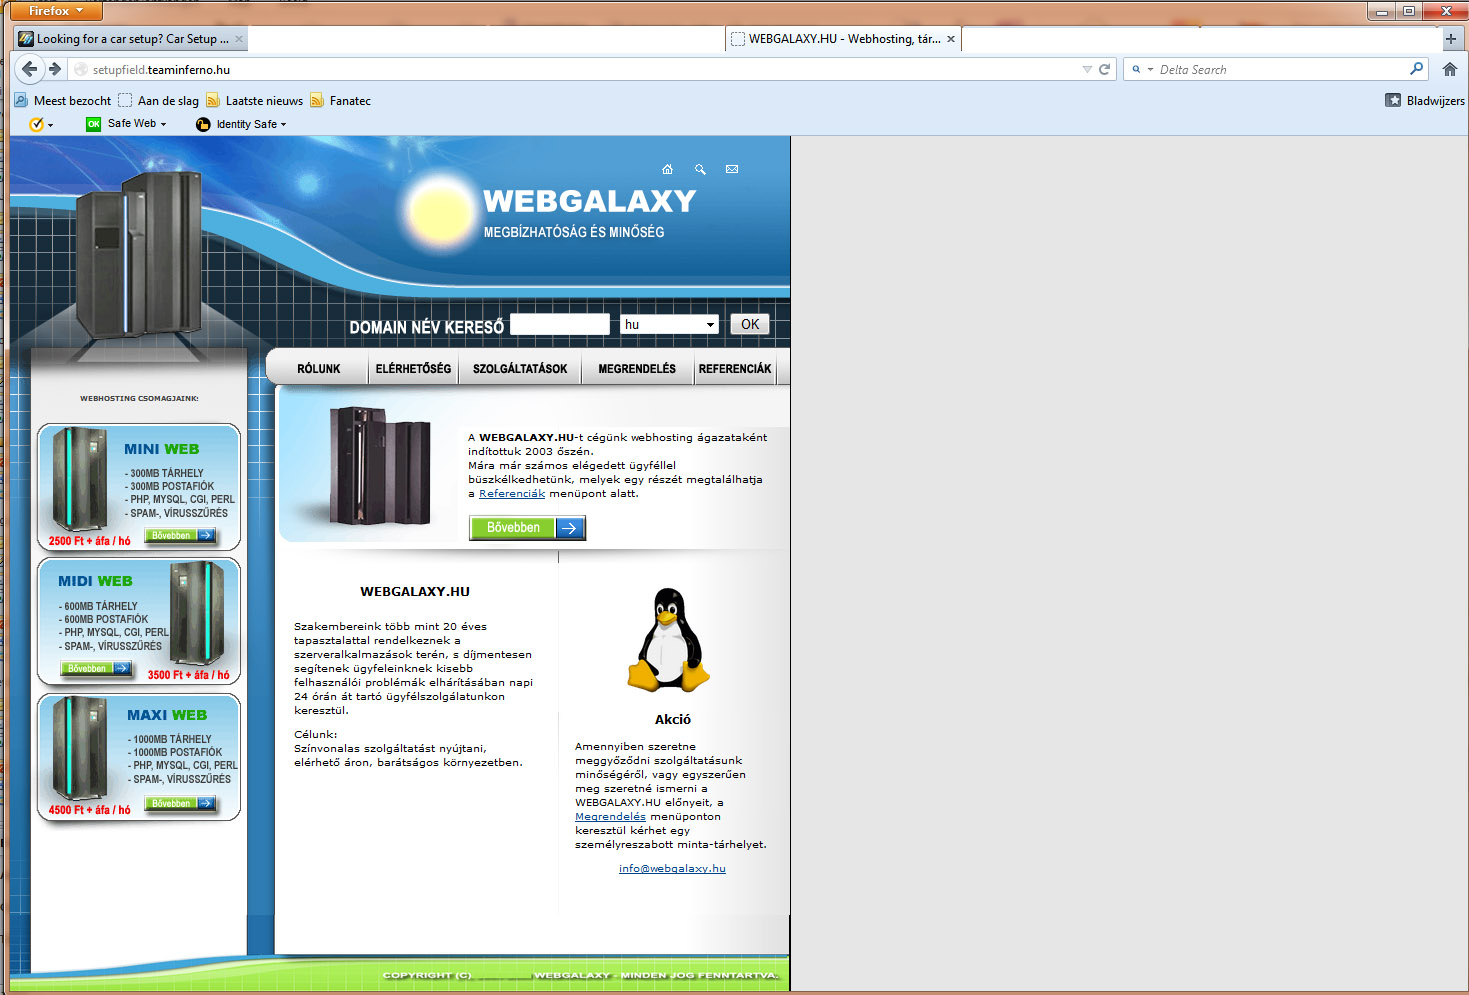Image resolution: width=1469 pixels, height=995 pixels.
Task: Click Bővebben in the MINI WEB package
Action: tap(181, 535)
